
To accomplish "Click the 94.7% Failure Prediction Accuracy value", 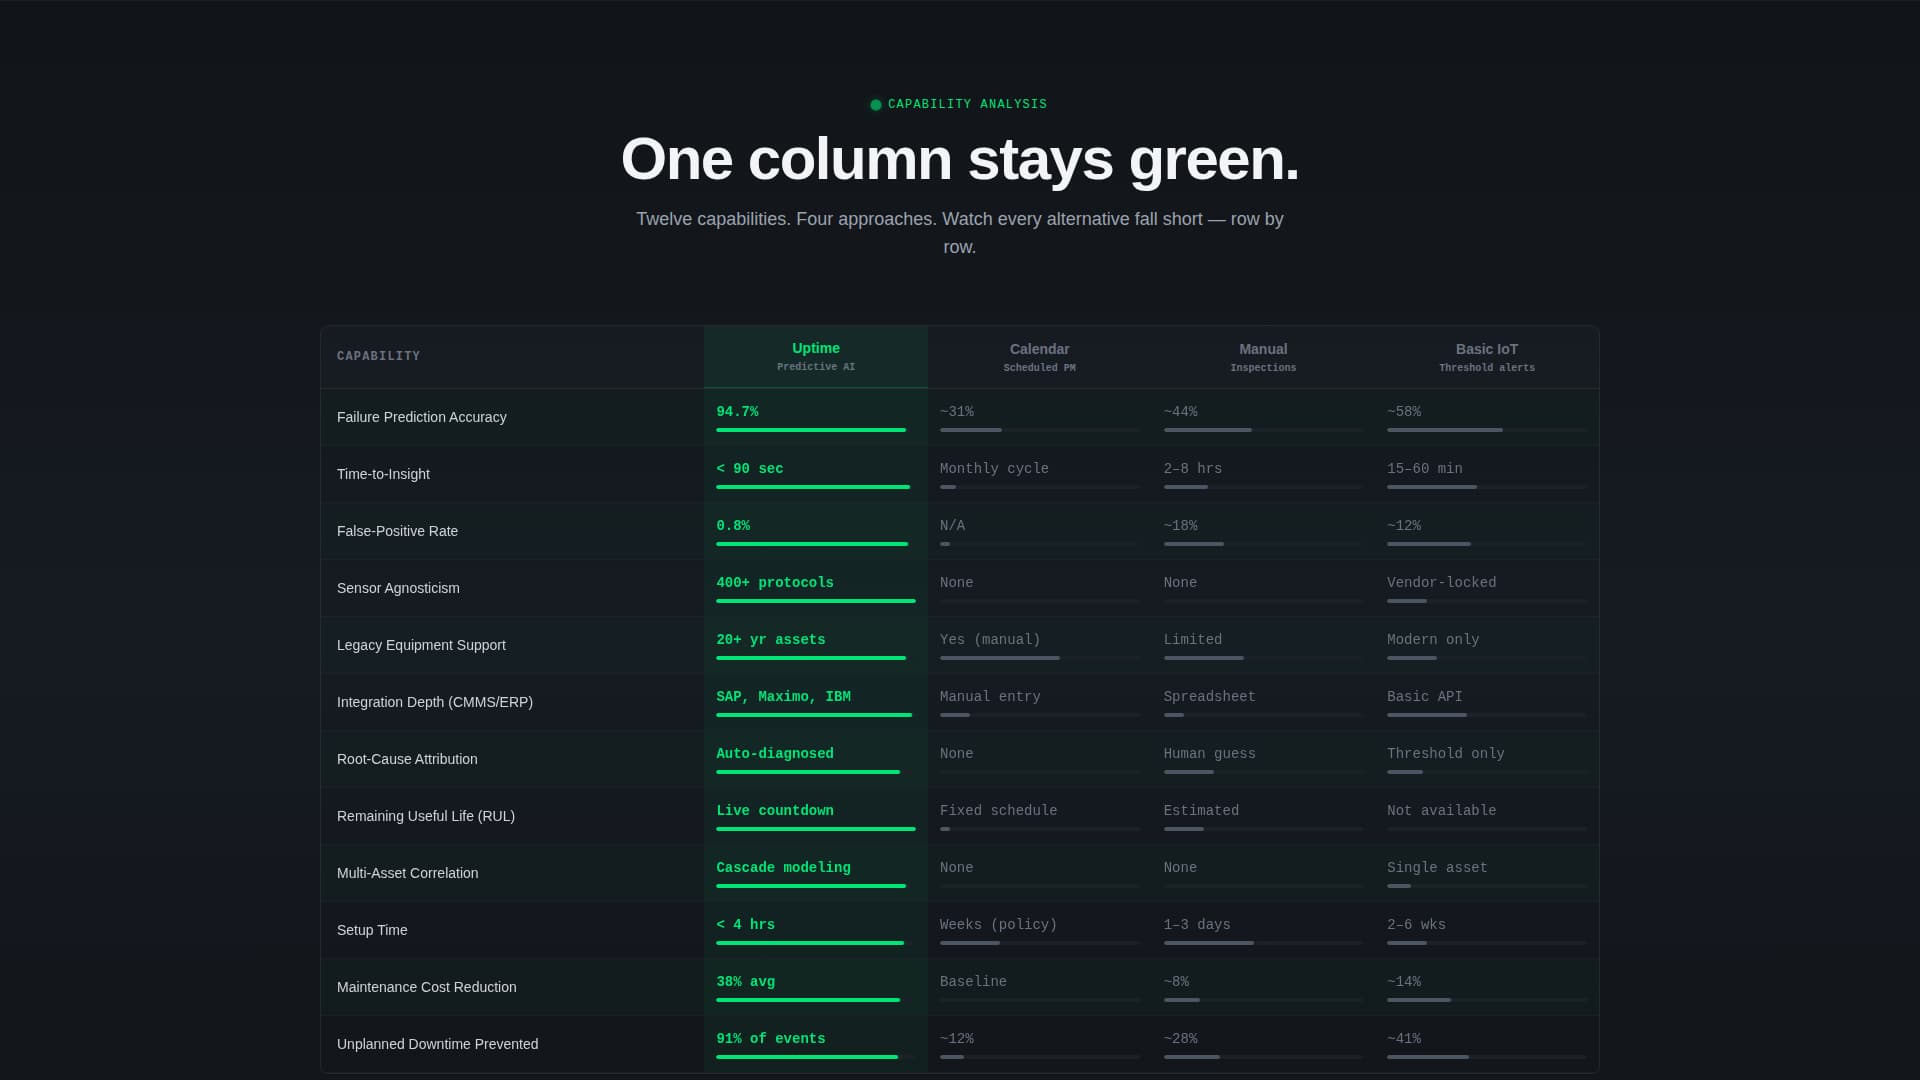I will 738,411.
